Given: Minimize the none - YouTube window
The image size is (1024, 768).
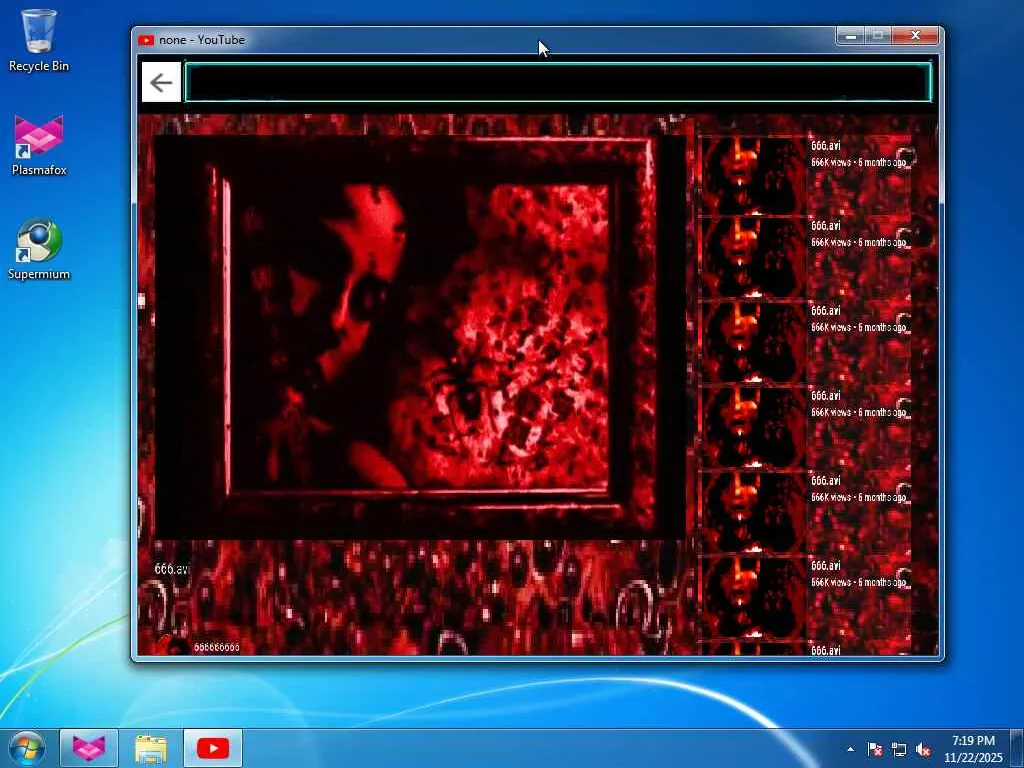Looking at the screenshot, I should [x=851, y=36].
